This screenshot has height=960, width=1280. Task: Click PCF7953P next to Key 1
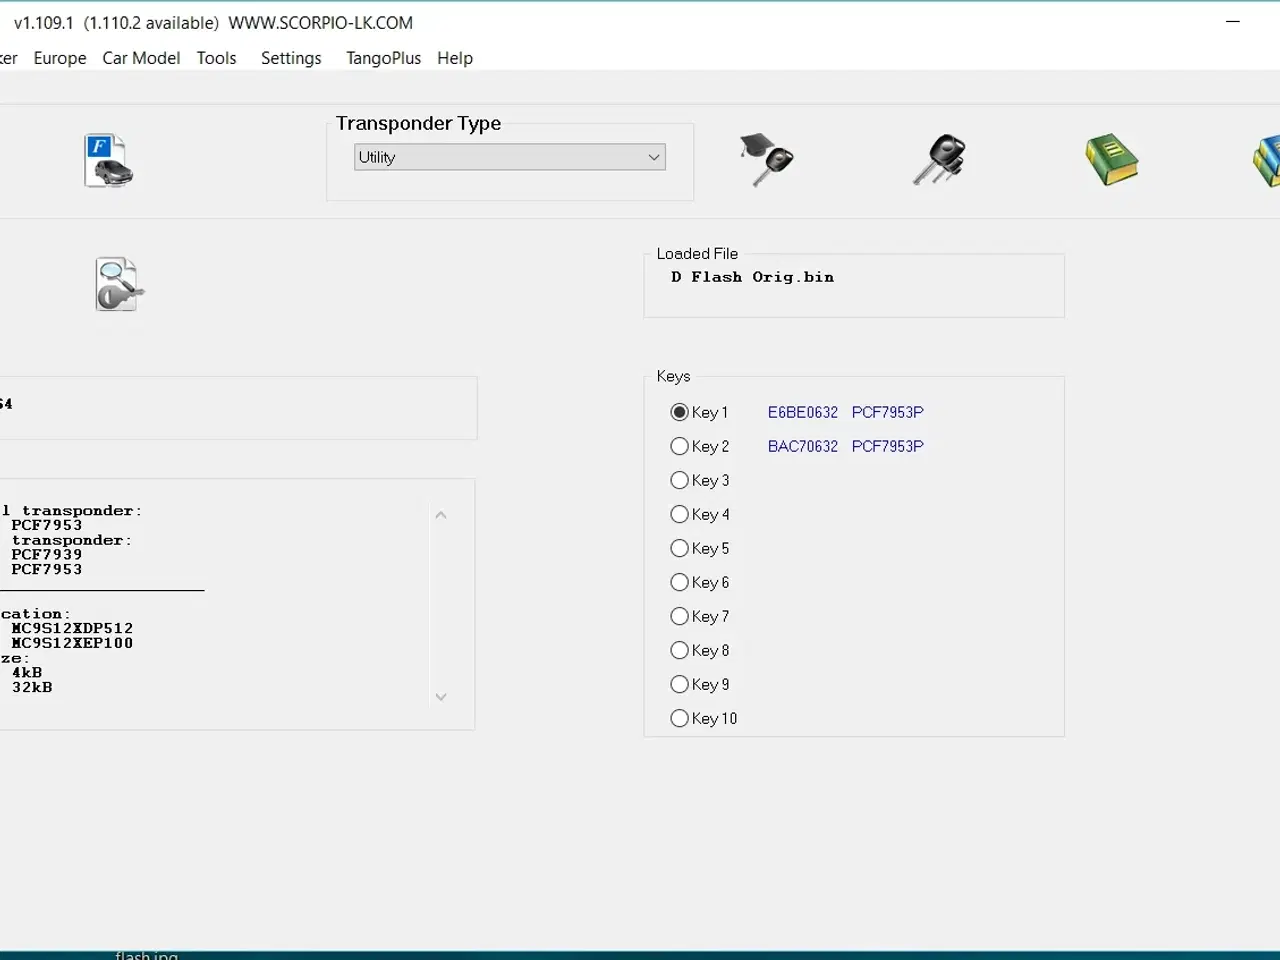pyautogui.click(x=888, y=412)
